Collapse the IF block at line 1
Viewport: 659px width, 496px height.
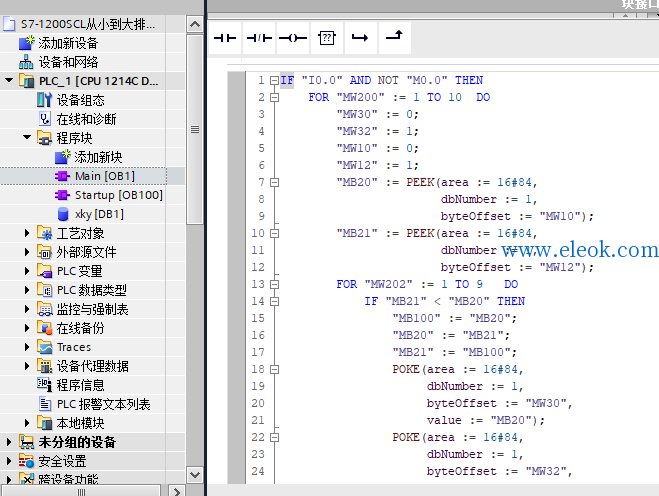[x=274, y=80]
